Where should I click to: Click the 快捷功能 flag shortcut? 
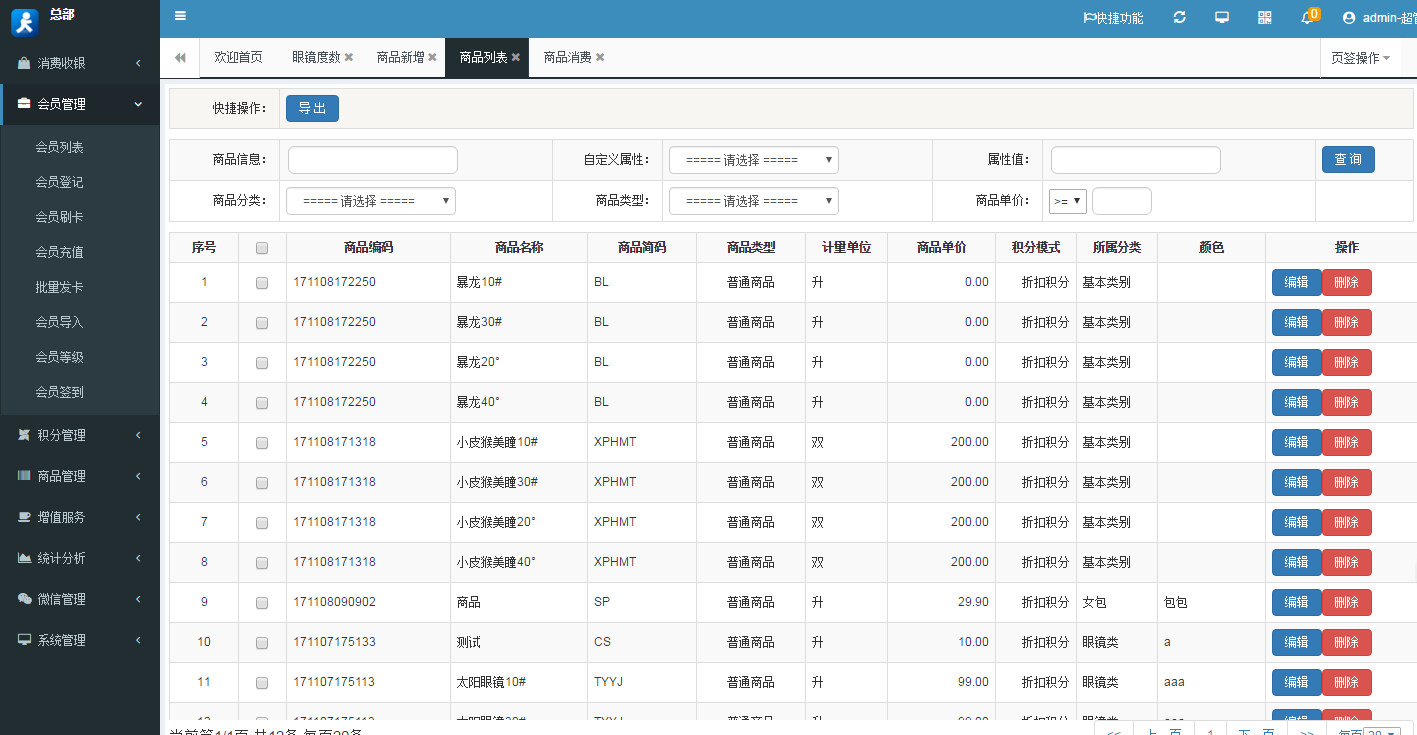click(x=1113, y=18)
